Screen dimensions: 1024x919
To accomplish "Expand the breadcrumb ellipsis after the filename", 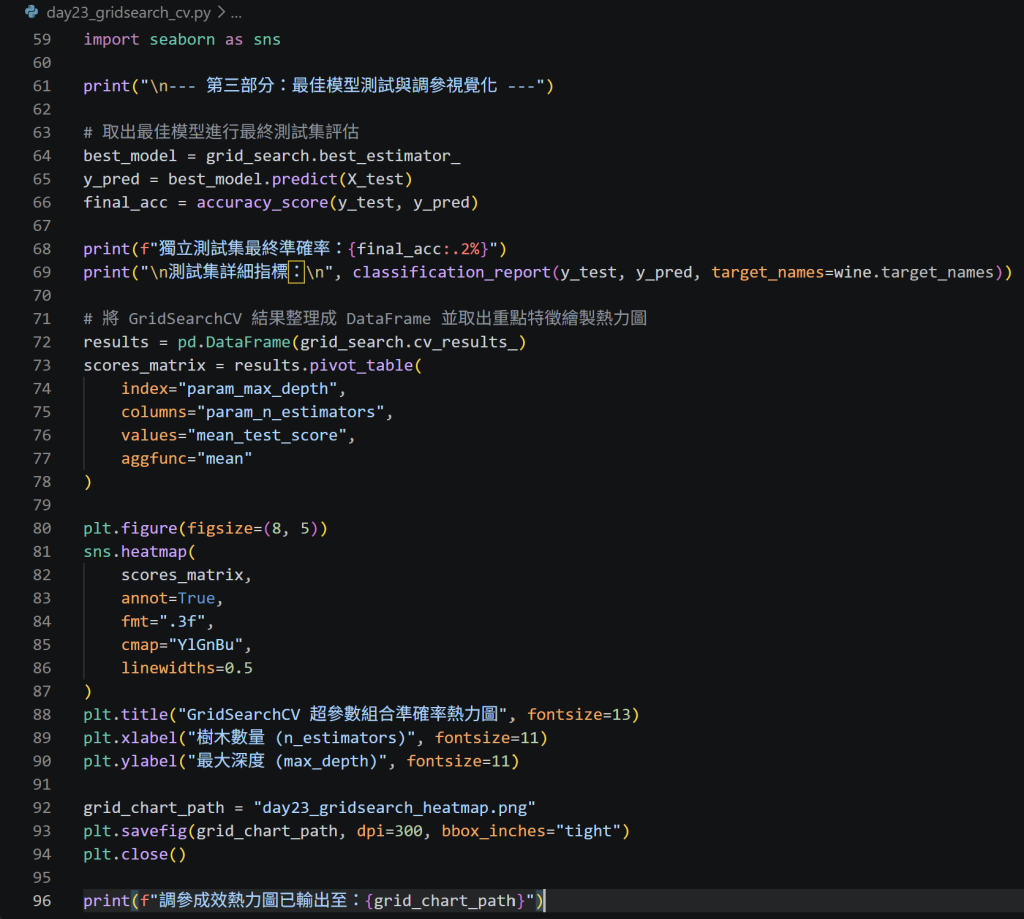I will [236, 12].
